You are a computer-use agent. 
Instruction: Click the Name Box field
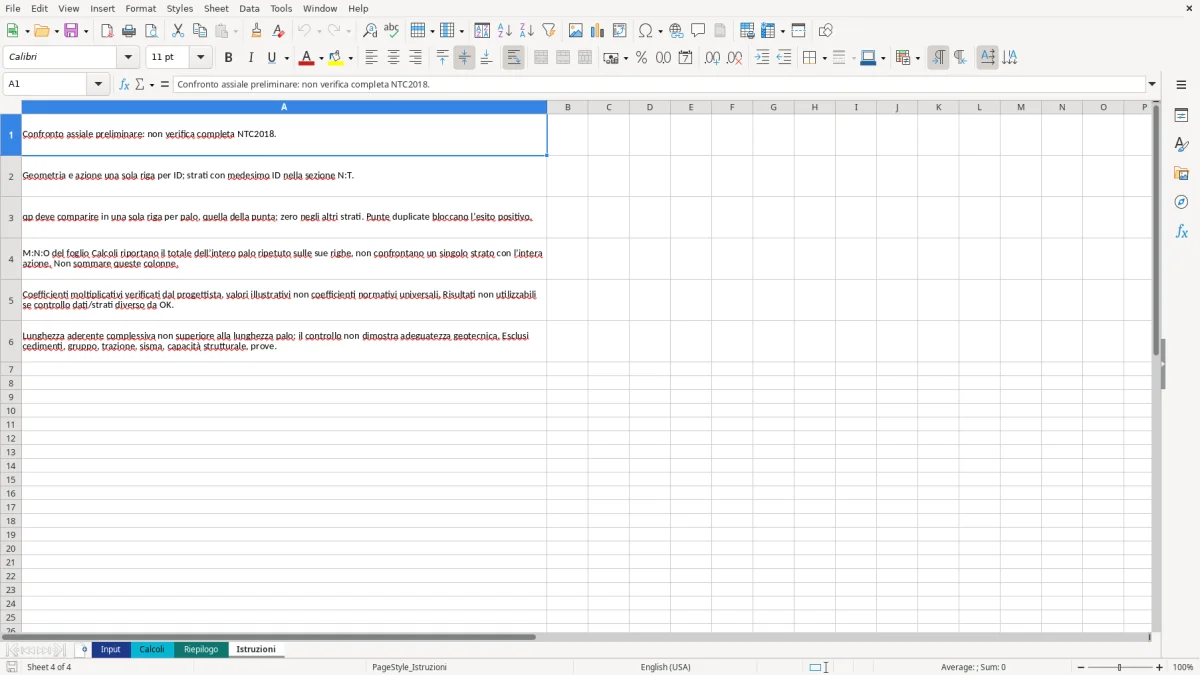click(x=46, y=85)
